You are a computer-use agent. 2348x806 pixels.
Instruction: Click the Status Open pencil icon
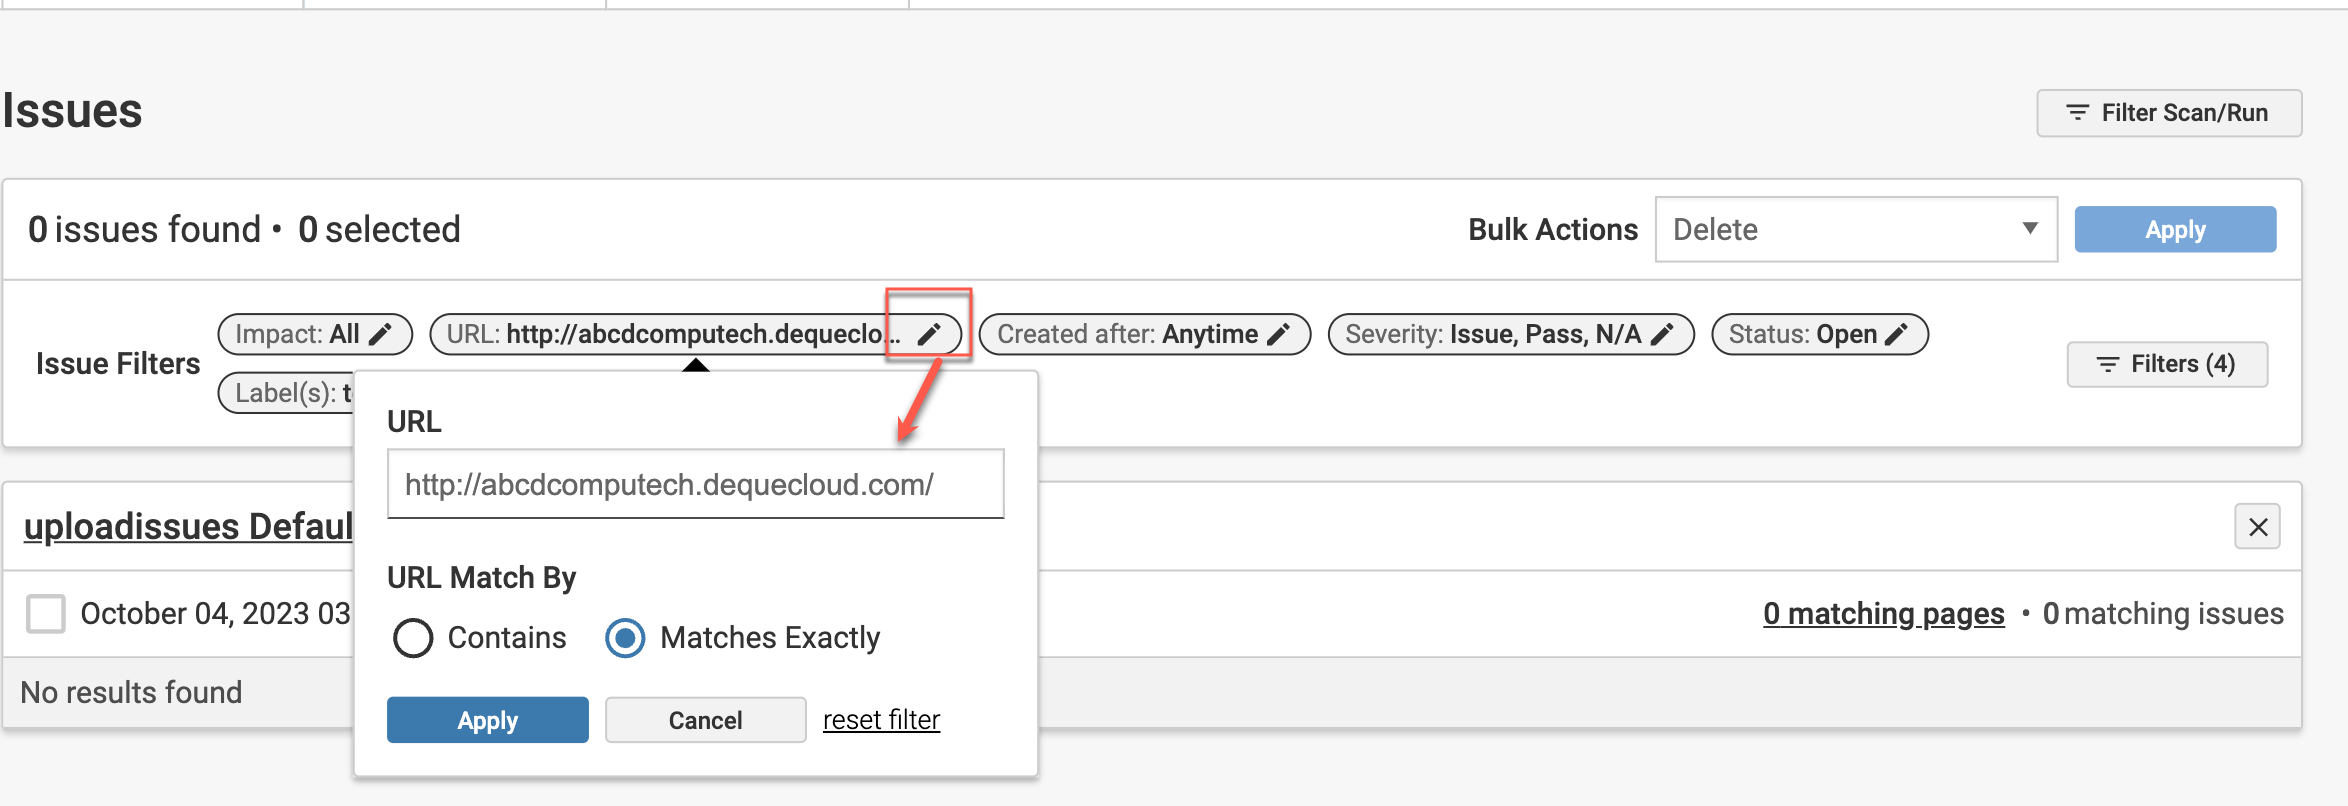click(x=1896, y=334)
